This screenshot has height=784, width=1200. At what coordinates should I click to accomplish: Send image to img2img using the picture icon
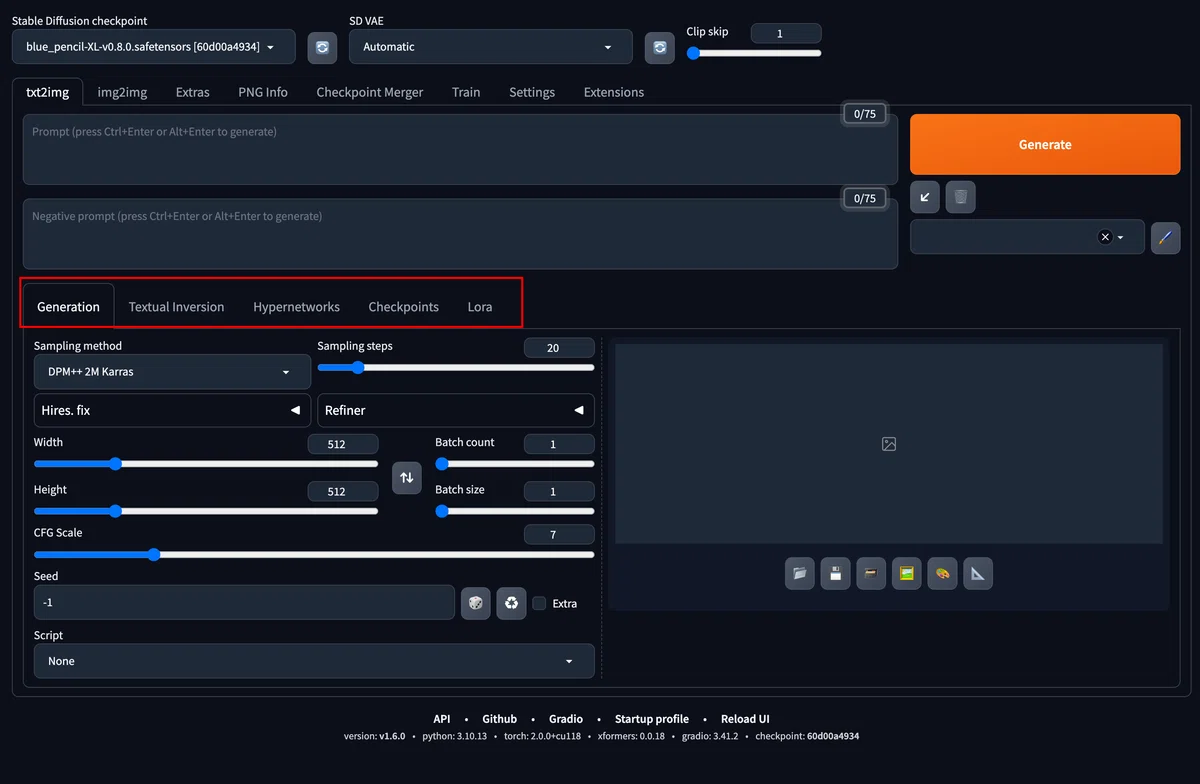point(907,574)
